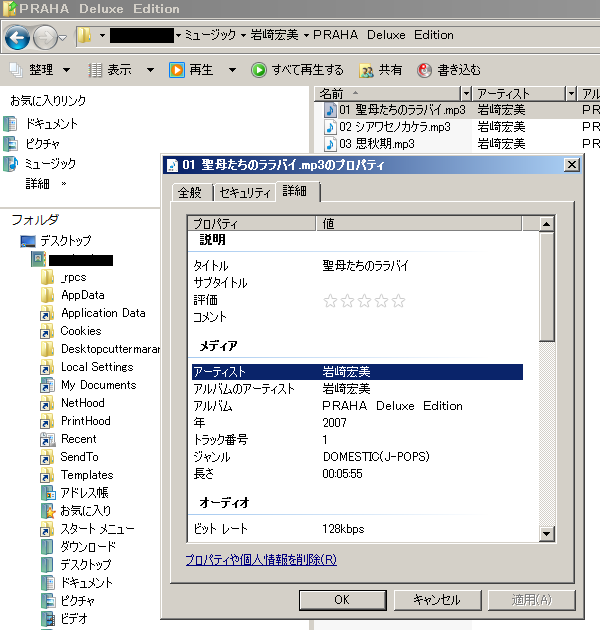
Task: Open ドキュメント favorite link
Action: coord(51,124)
